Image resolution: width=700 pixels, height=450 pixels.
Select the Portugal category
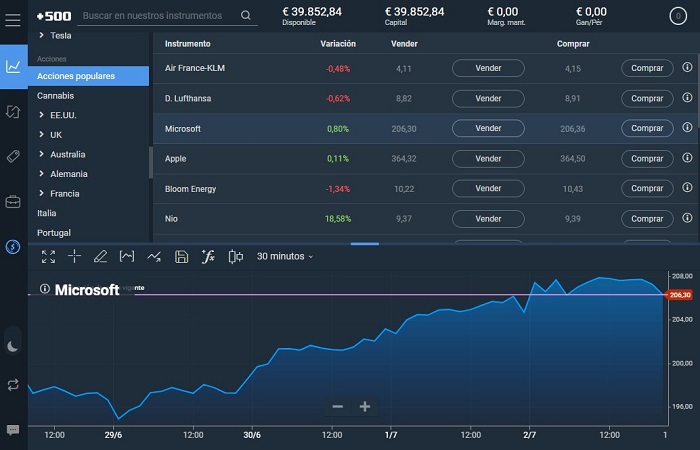(54, 233)
